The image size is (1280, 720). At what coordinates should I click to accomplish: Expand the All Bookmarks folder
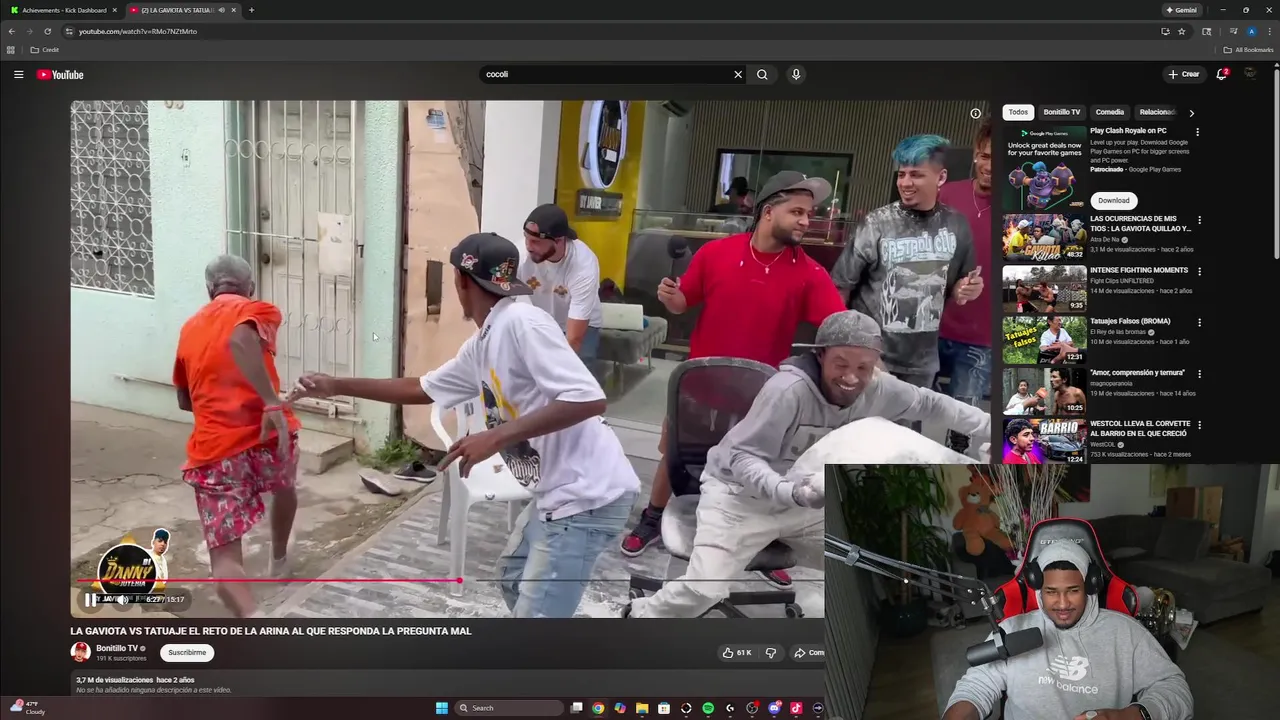click(x=1248, y=50)
